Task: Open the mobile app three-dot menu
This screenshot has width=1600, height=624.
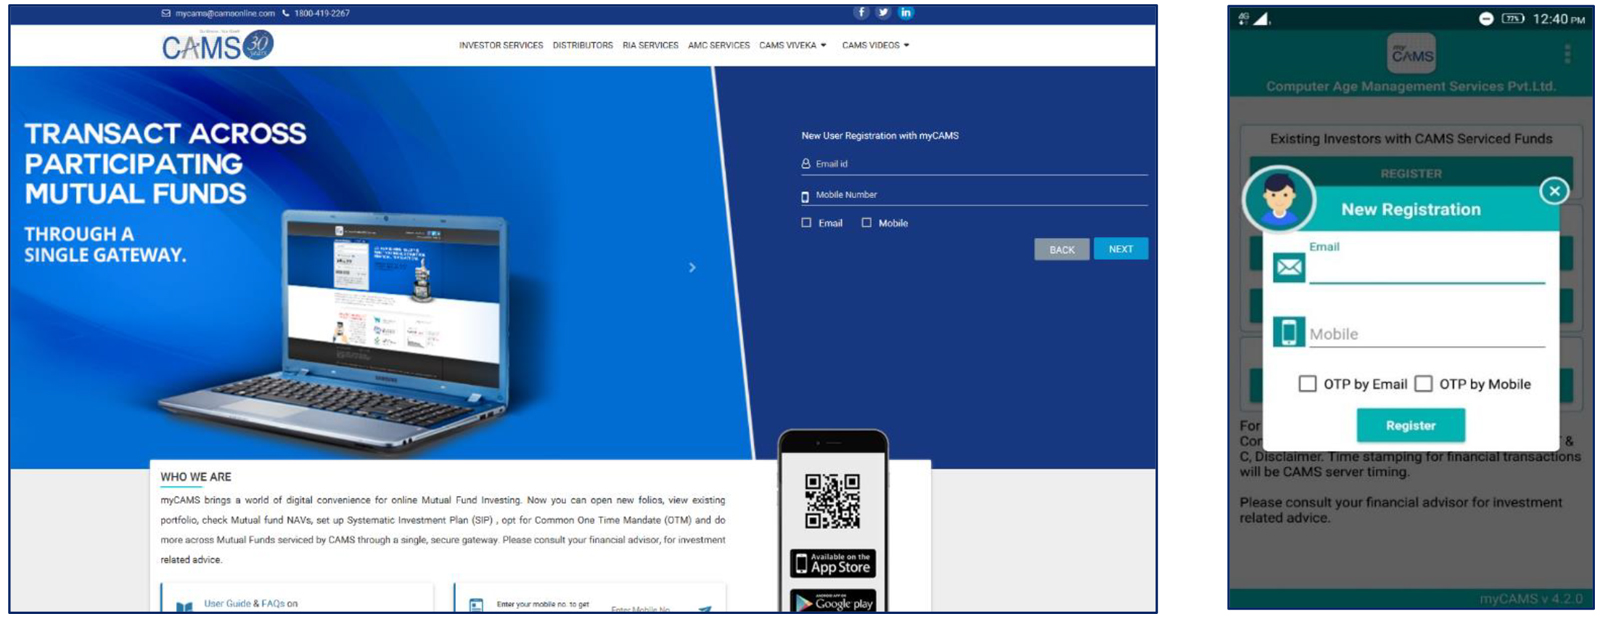Action: pyautogui.click(x=1567, y=54)
